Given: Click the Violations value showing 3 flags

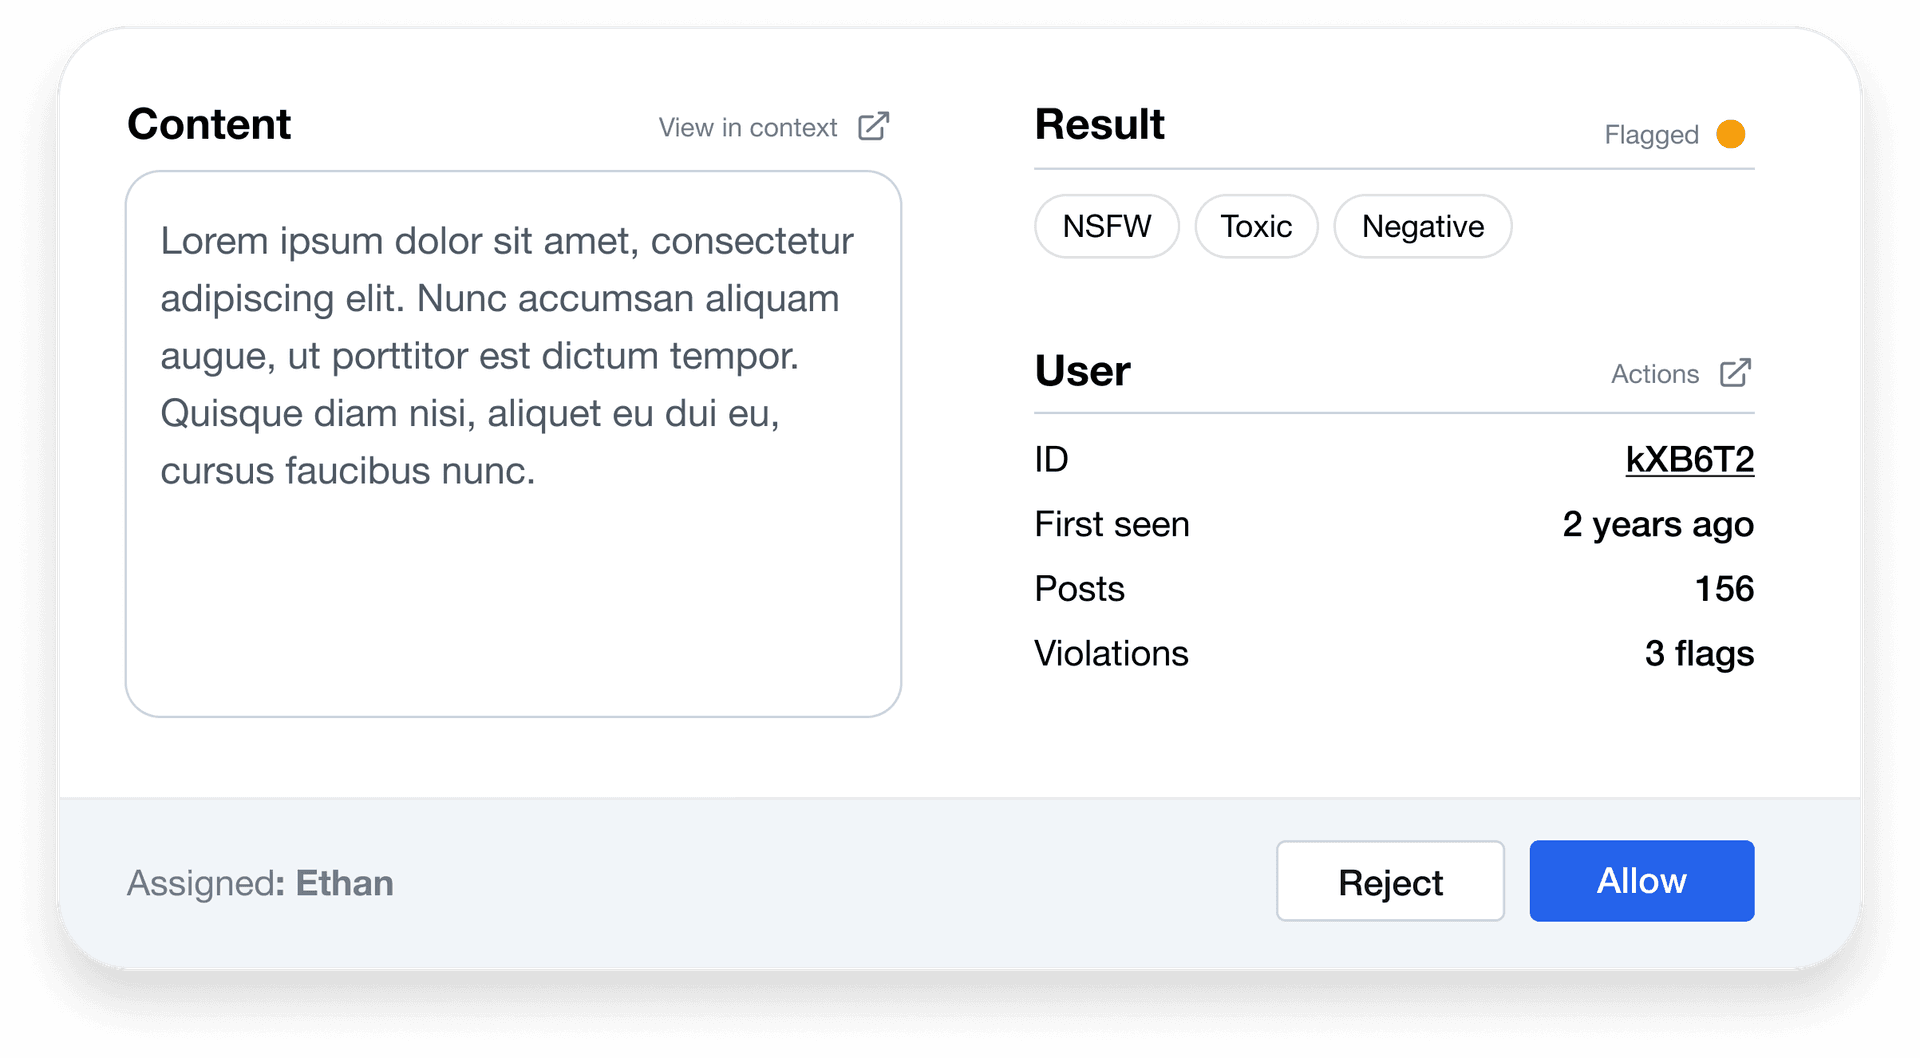Looking at the screenshot, I should point(1697,653).
